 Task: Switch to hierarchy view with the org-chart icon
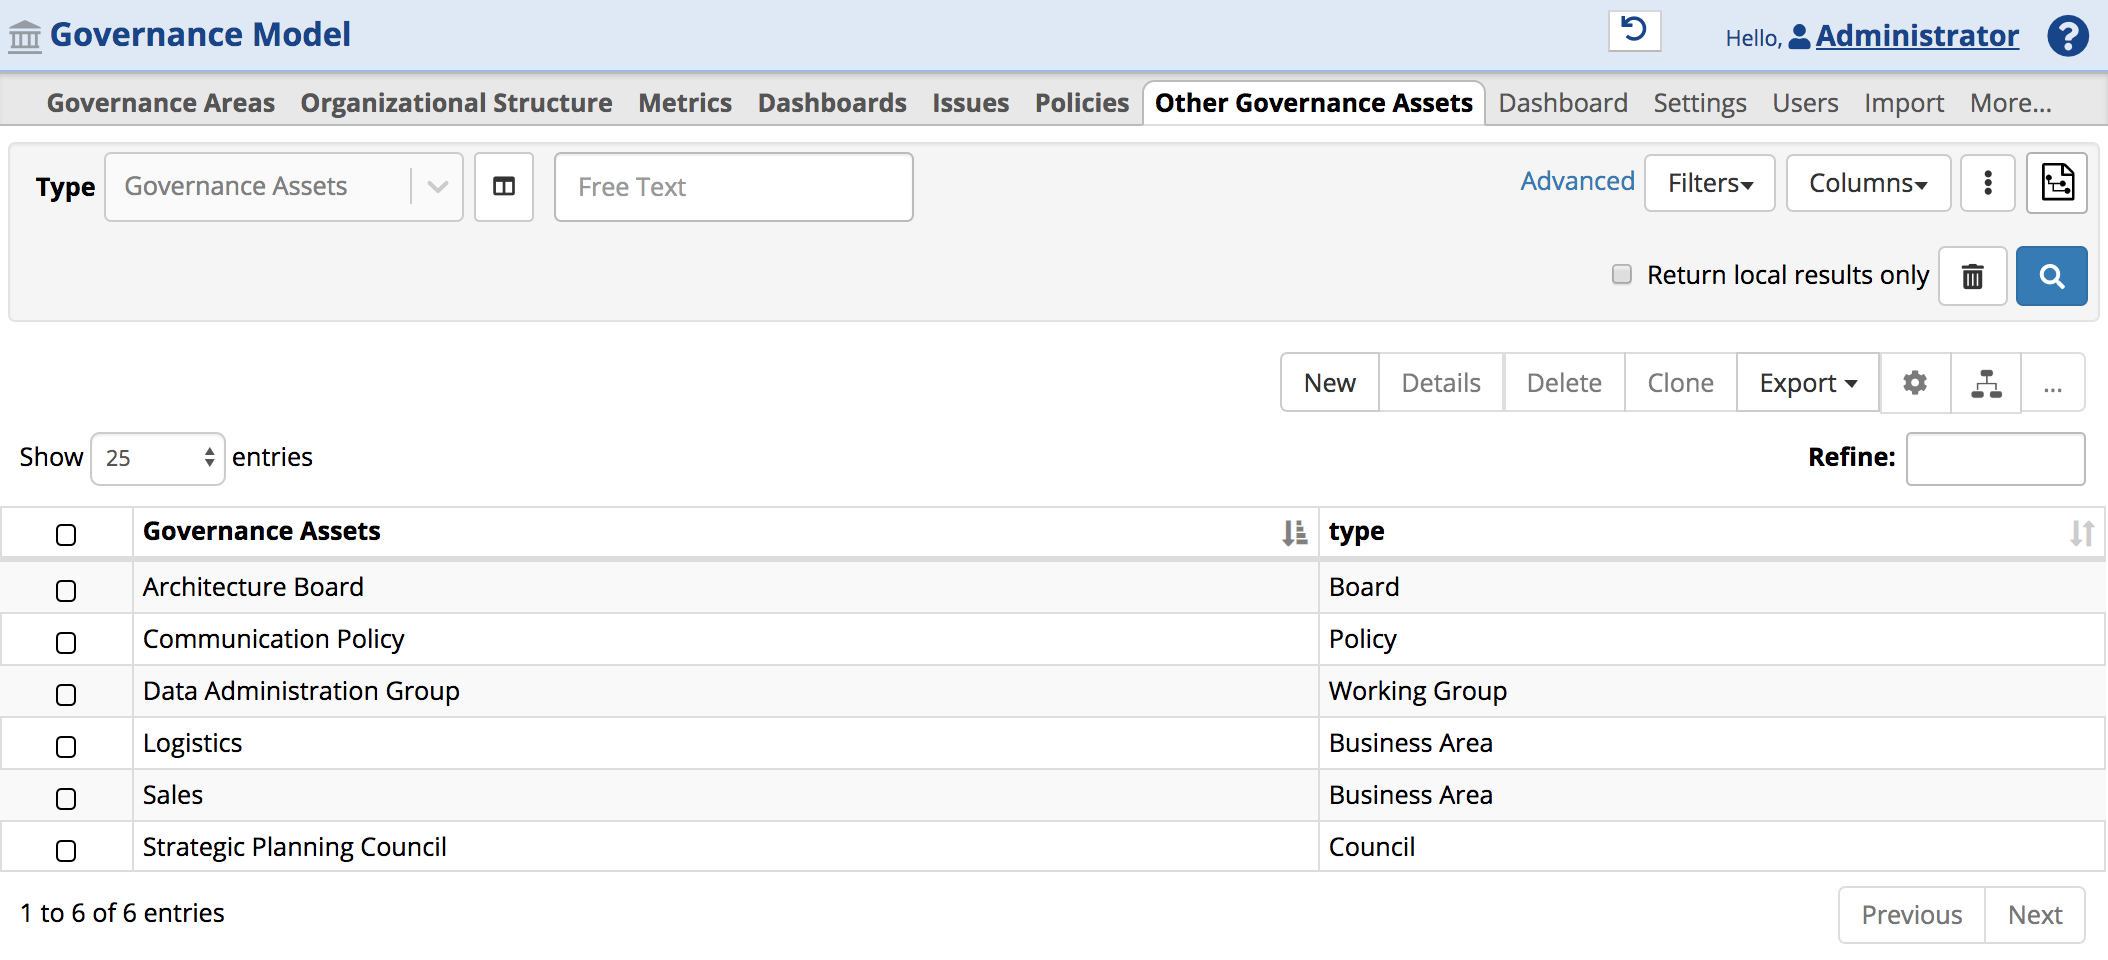pos(1985,382)
